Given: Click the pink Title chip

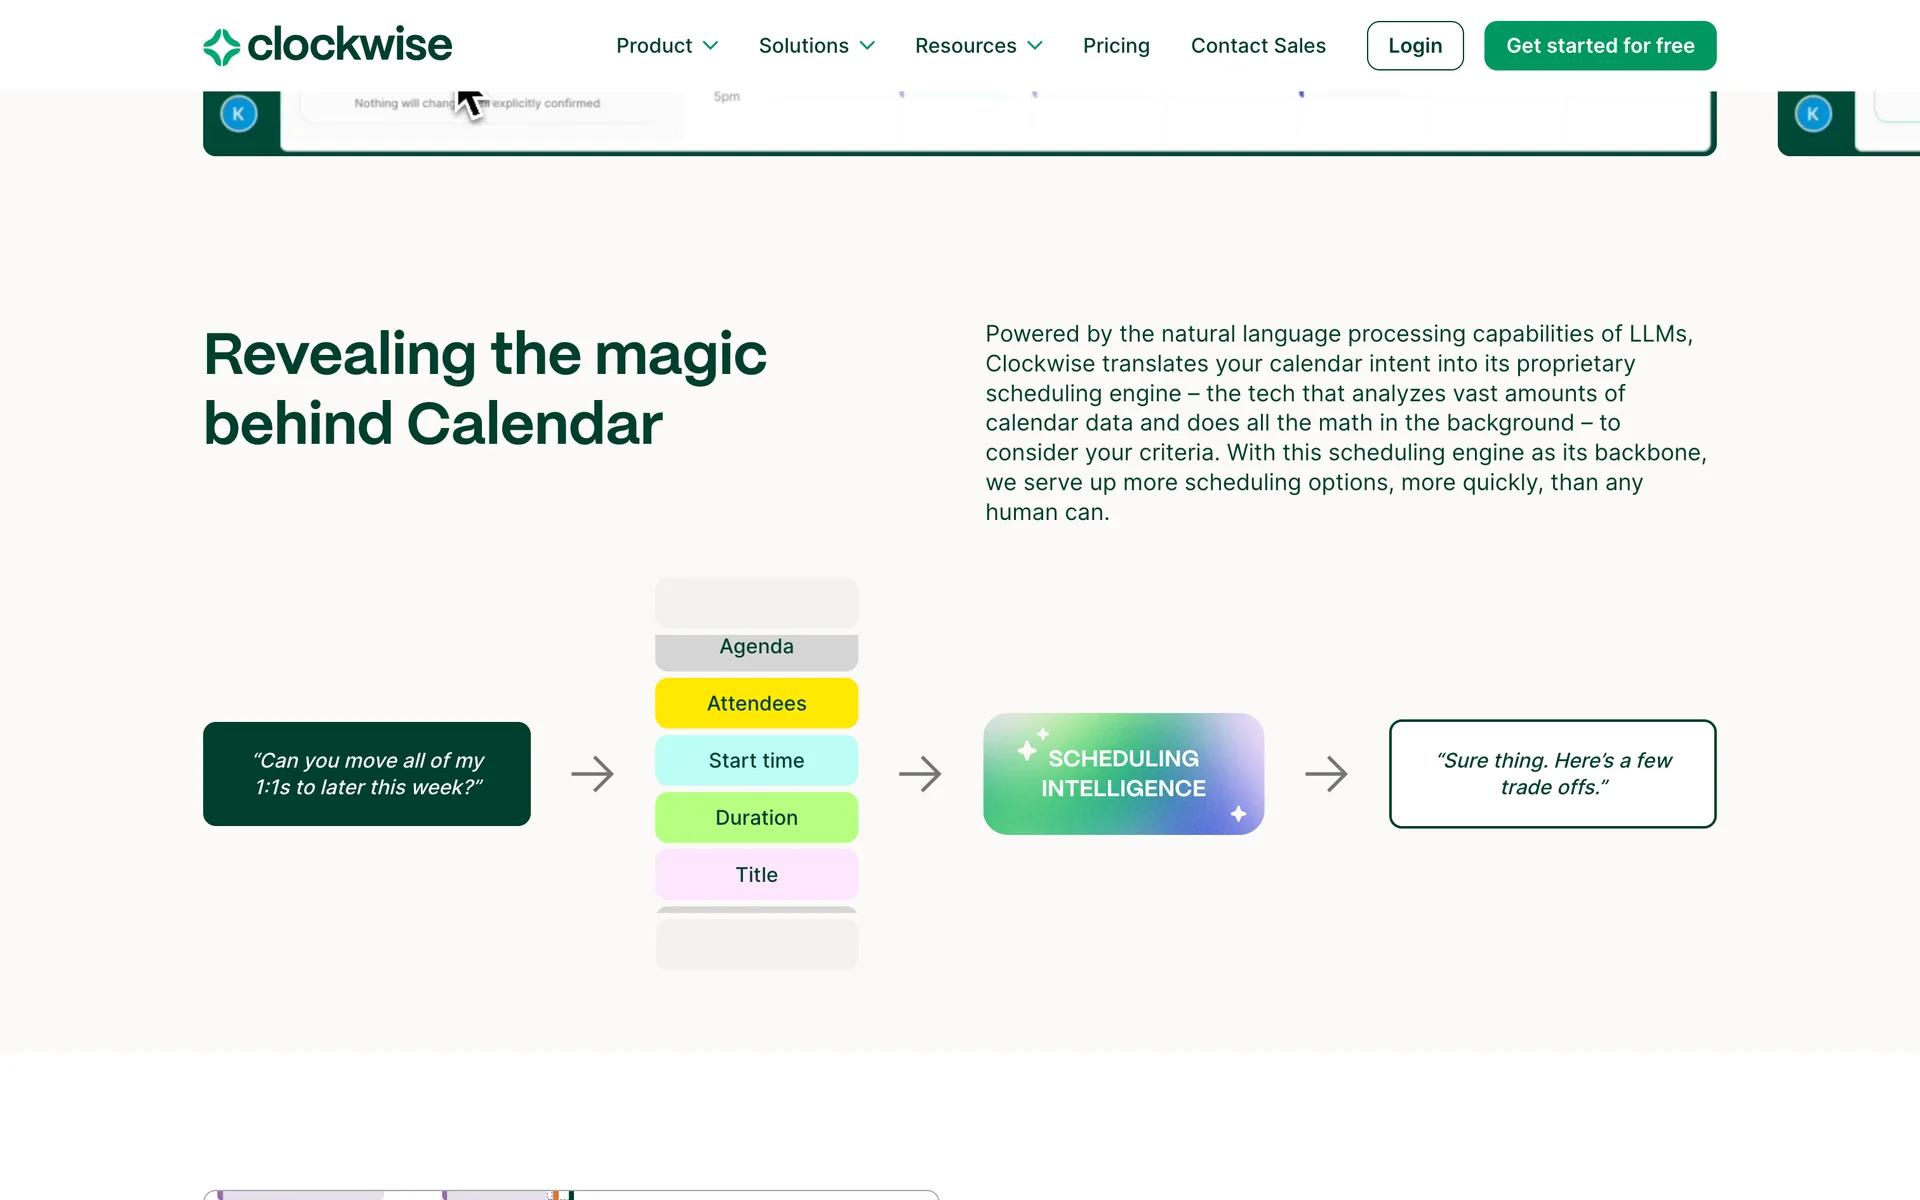Looking at the screenshot, I should click(x=757, y=874).
